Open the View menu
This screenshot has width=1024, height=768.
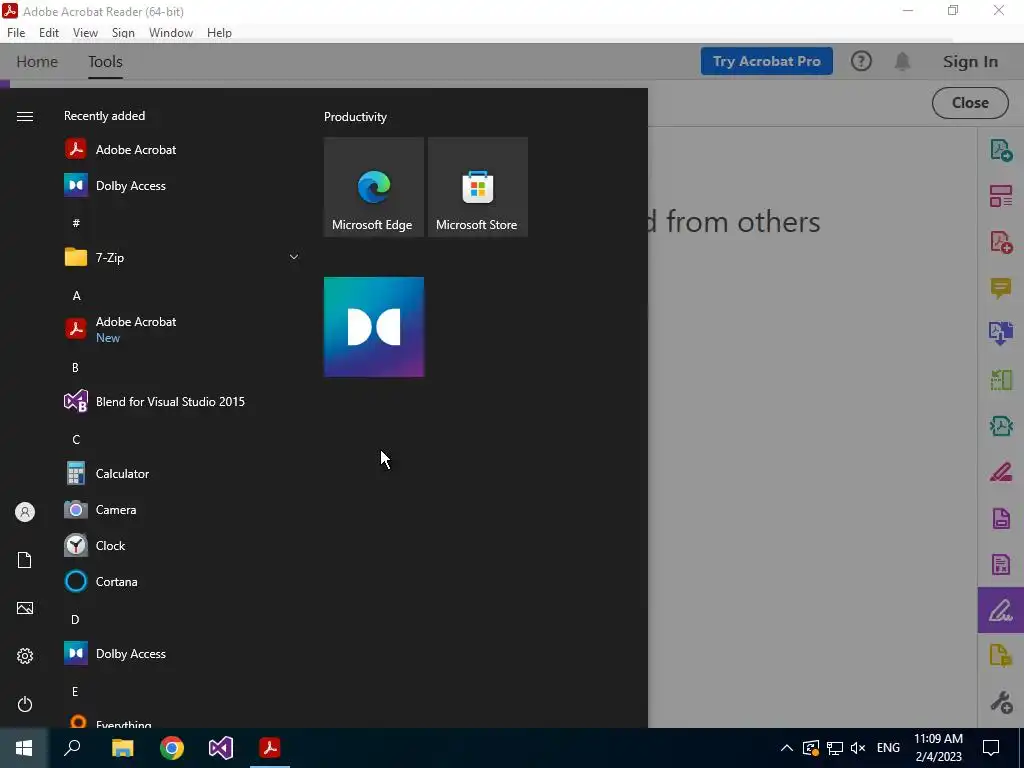point(85,33)
